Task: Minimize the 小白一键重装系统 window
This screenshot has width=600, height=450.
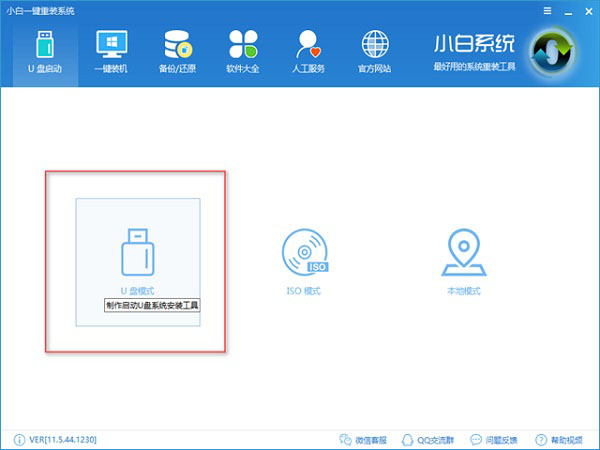Action: pyautogui.click(x=569, y=11)
